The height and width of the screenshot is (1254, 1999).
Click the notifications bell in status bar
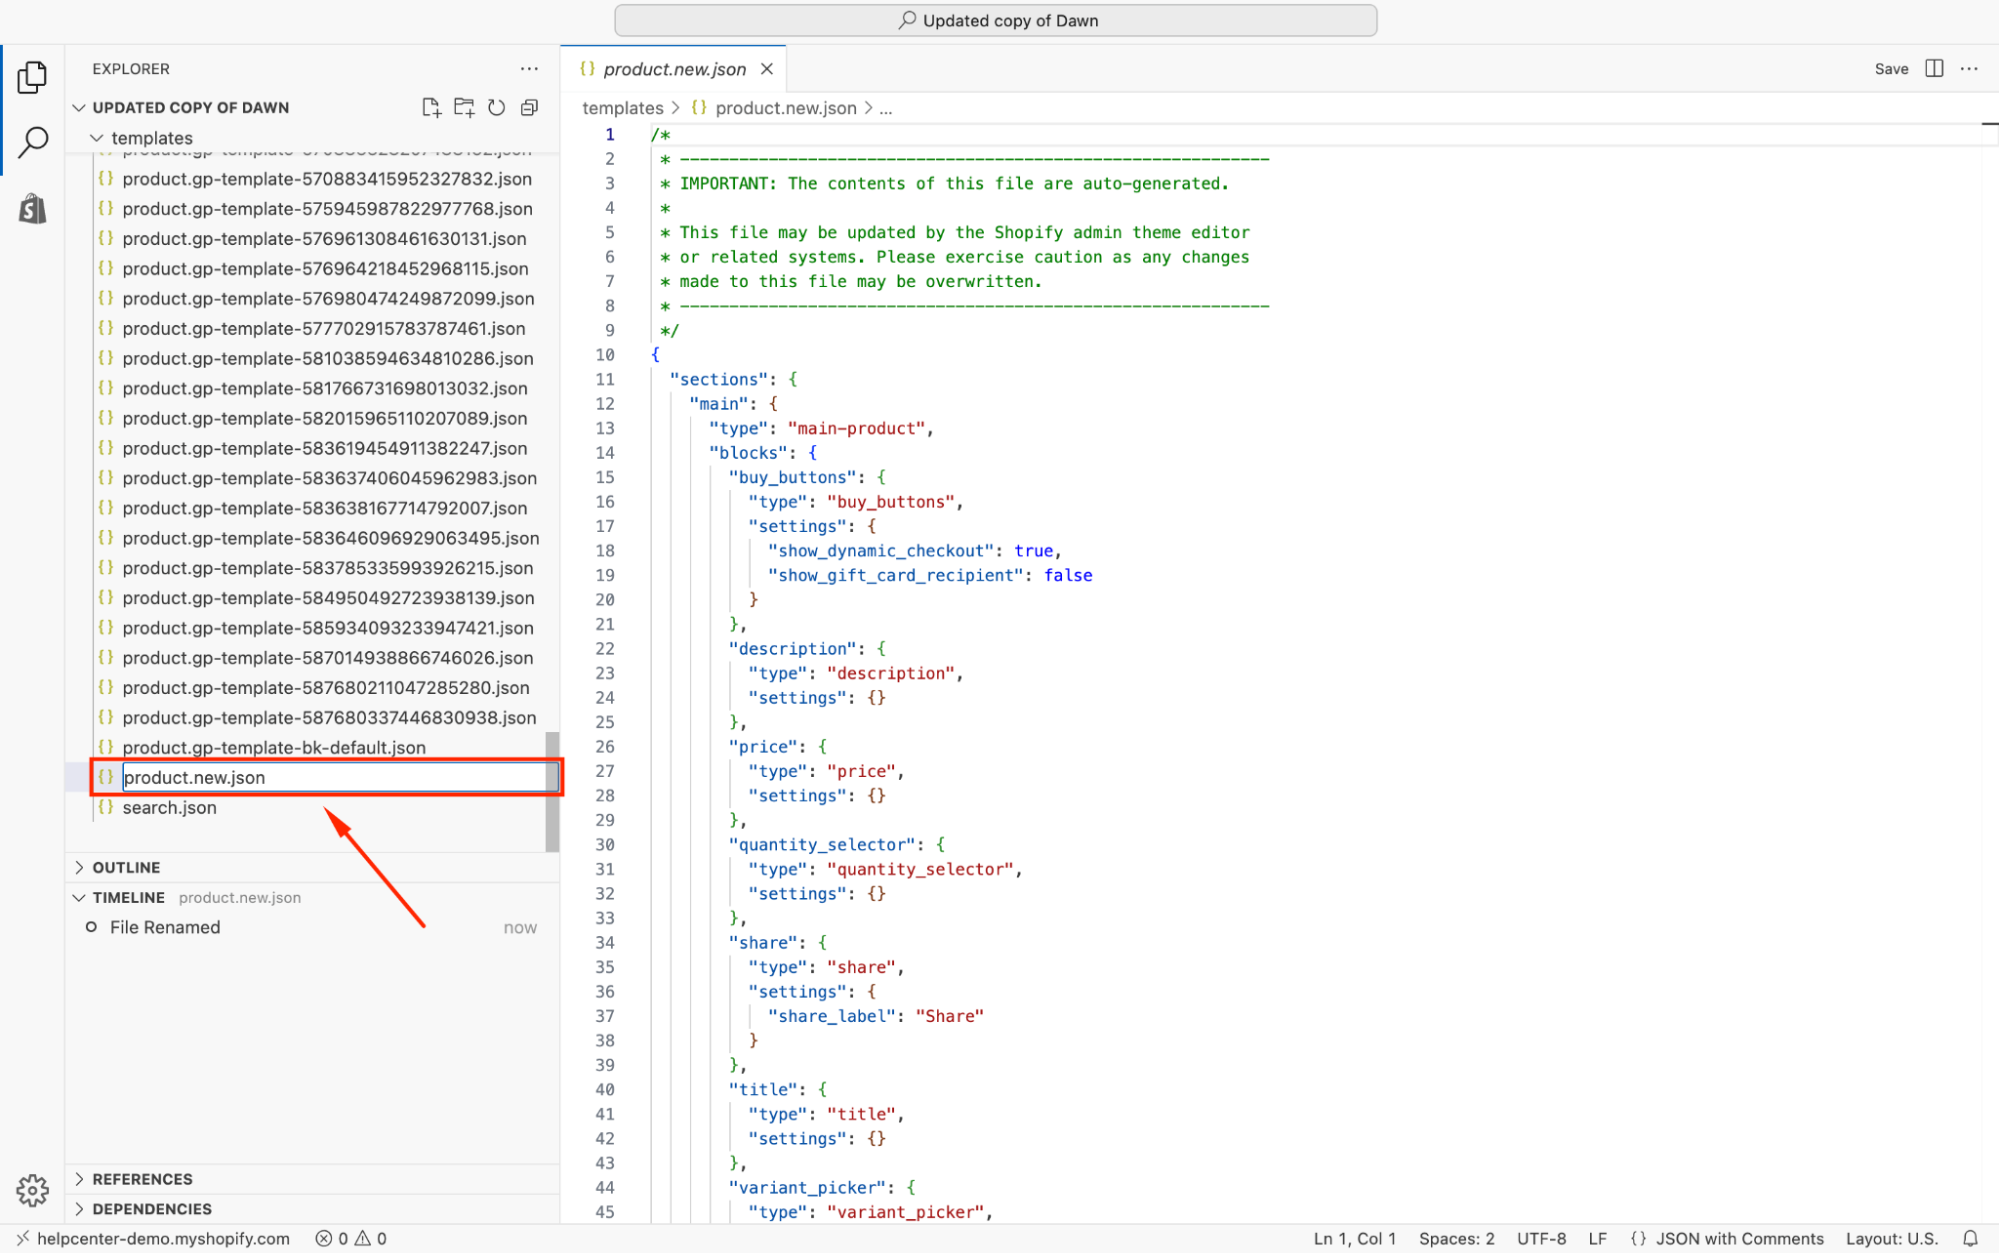click(1970, 1238)
